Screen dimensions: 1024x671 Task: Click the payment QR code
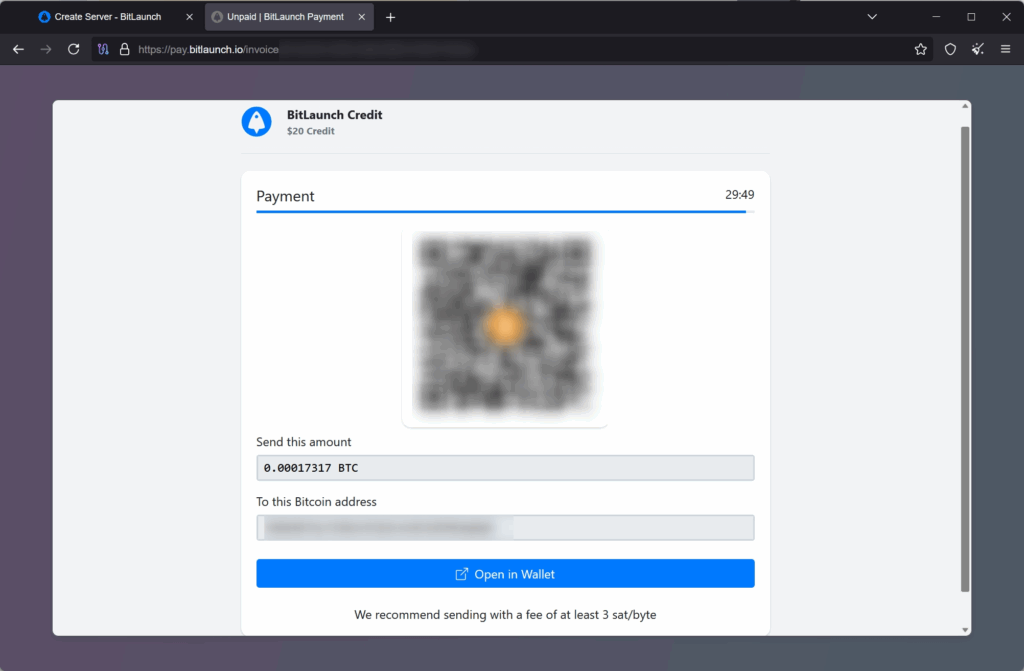coord(505,326)
